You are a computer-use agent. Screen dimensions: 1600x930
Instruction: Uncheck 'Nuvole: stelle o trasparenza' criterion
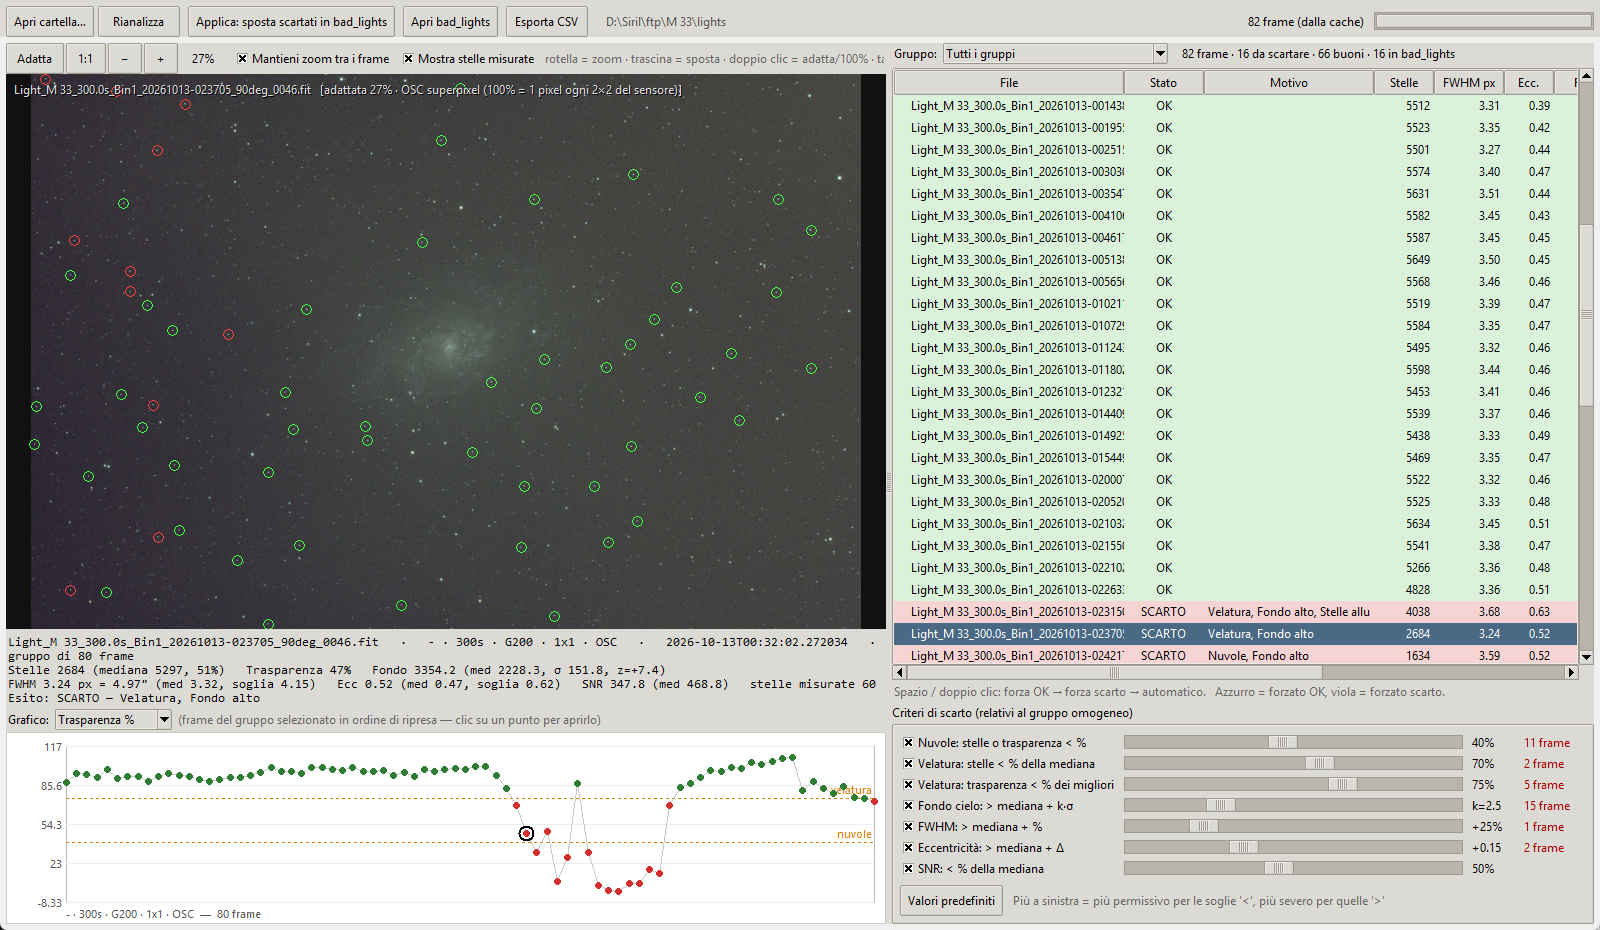click(x=908, y=743)
